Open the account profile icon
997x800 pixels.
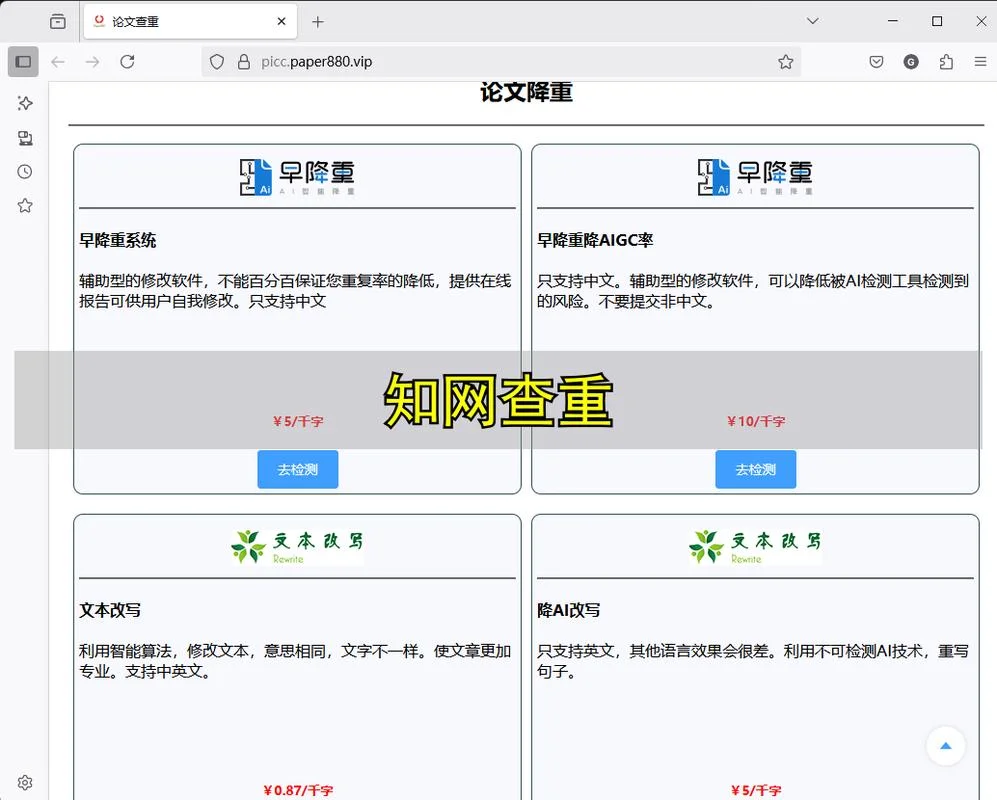tap(911, 62)
